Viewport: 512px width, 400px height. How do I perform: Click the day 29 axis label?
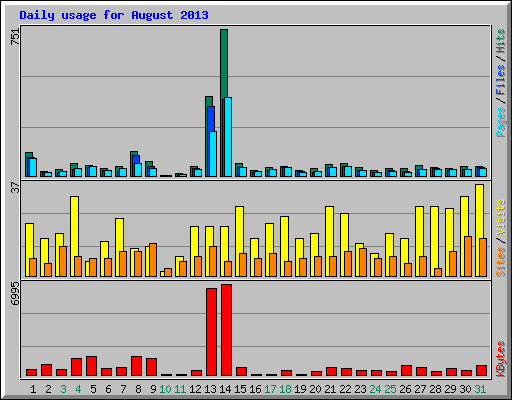tap(450, 389)
